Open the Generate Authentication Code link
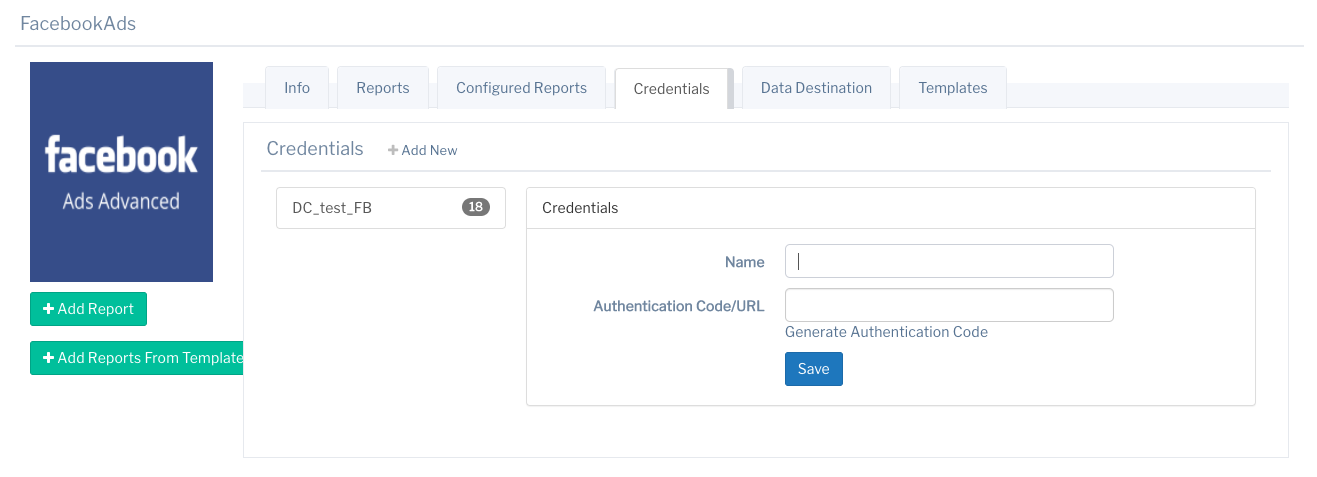The image size is (1317, 477). coord(886,332)
